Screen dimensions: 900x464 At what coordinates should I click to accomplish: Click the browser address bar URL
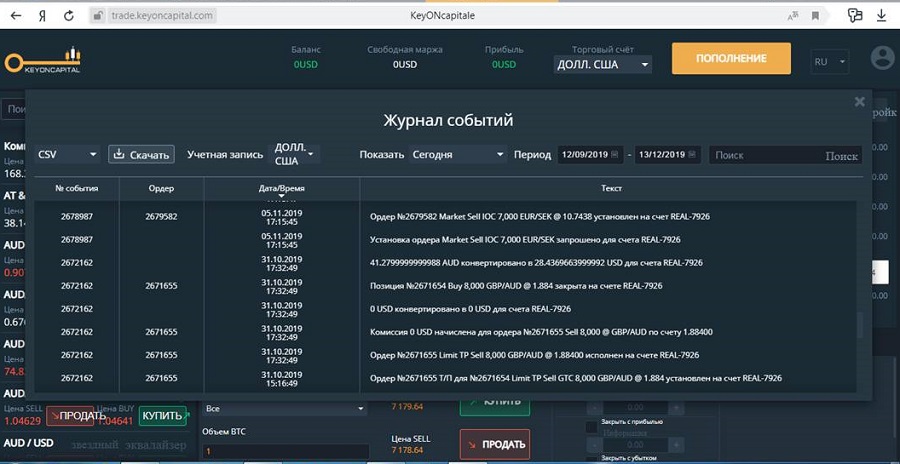(162, 16)
